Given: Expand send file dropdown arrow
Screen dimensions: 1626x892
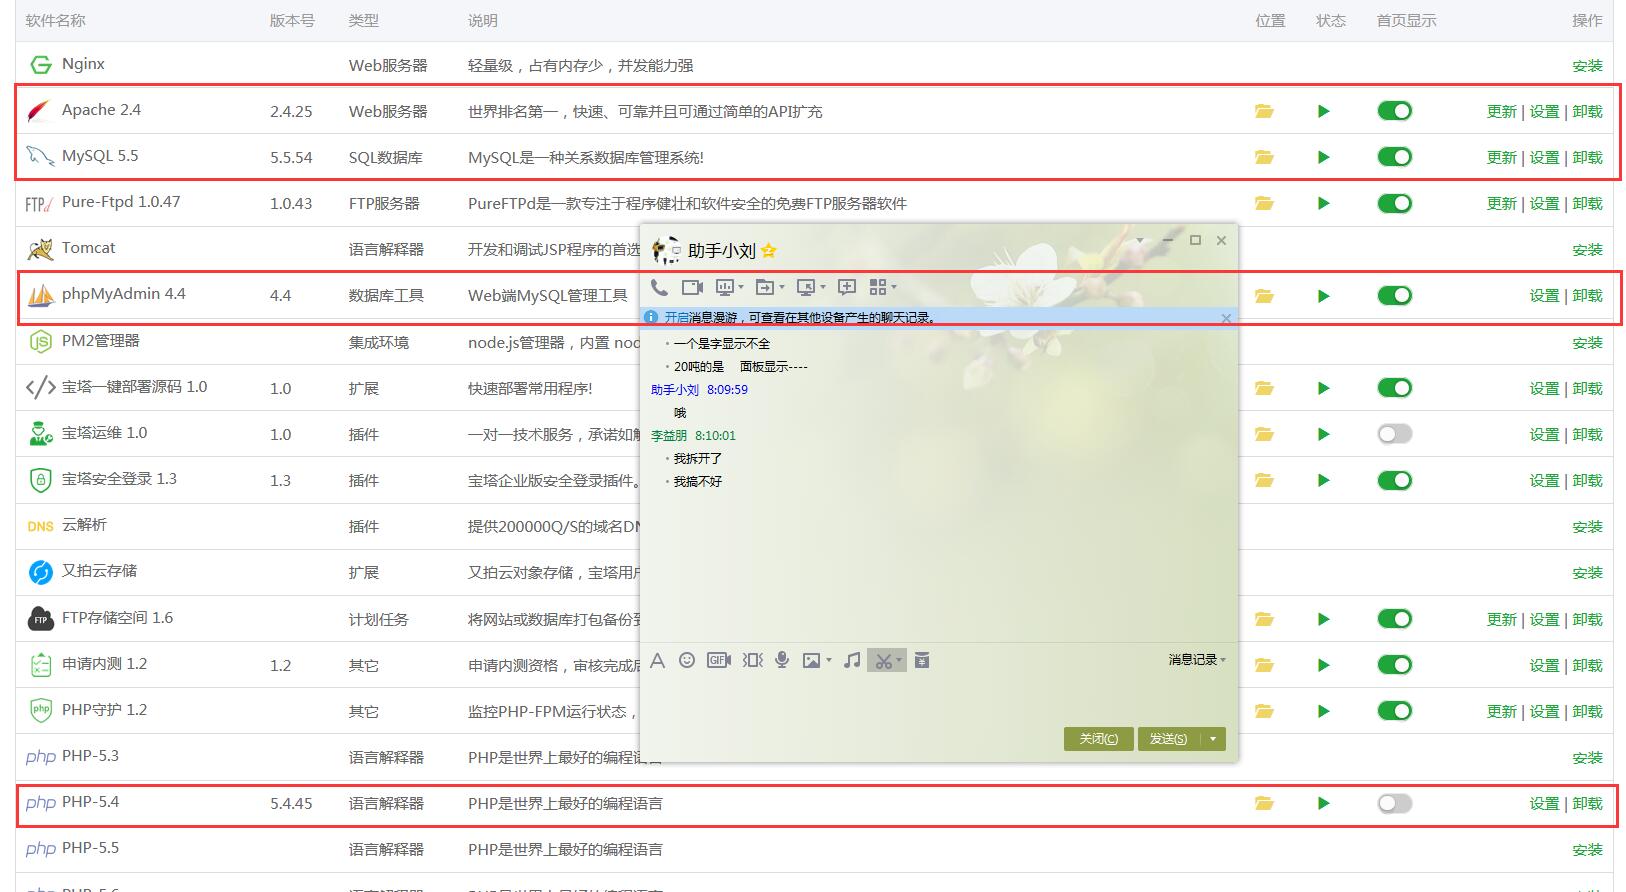Looking at the screenshot, I should pyautogui.click(x=781, y=287).
